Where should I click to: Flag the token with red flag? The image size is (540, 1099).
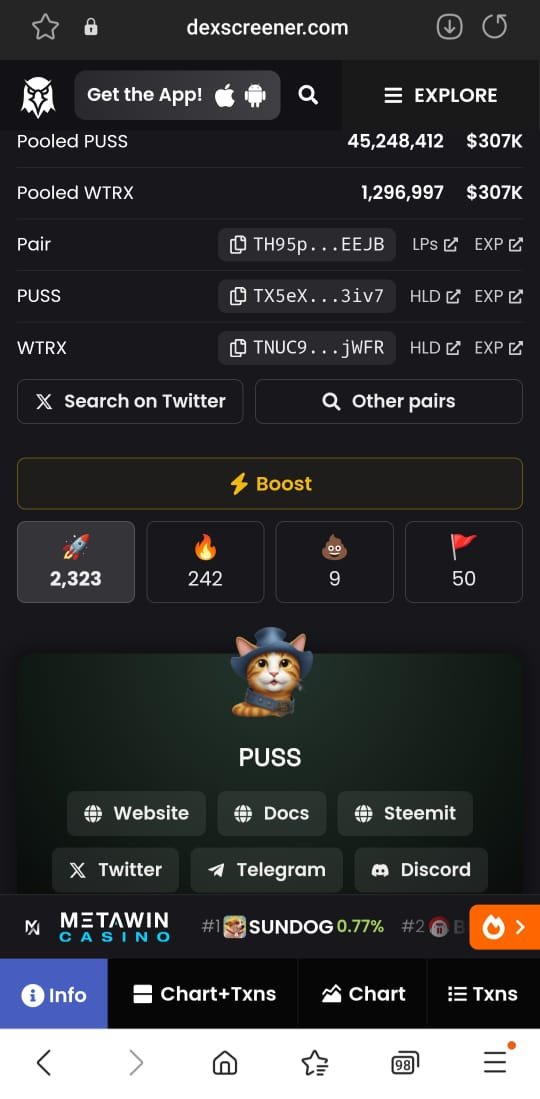[x=464, y=562]
